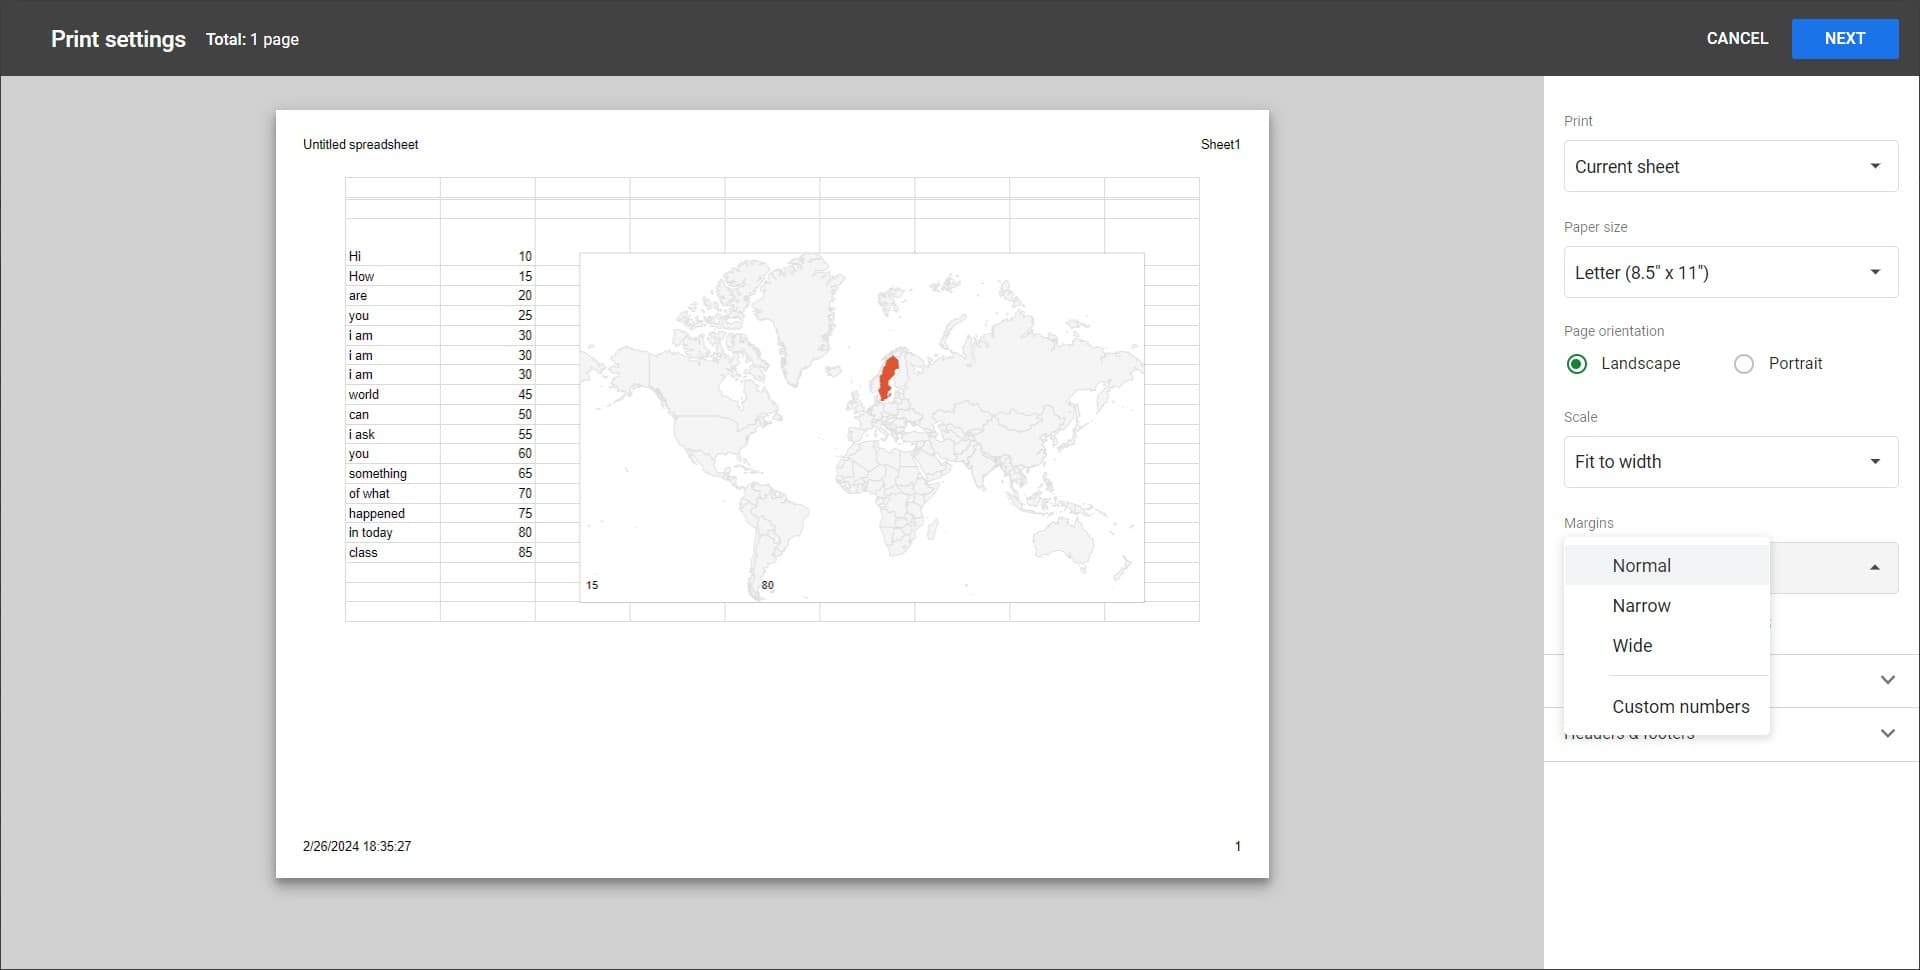Choose Custom numbers for margins
The image size is (1920, 970).
(x=1681, y=706)
